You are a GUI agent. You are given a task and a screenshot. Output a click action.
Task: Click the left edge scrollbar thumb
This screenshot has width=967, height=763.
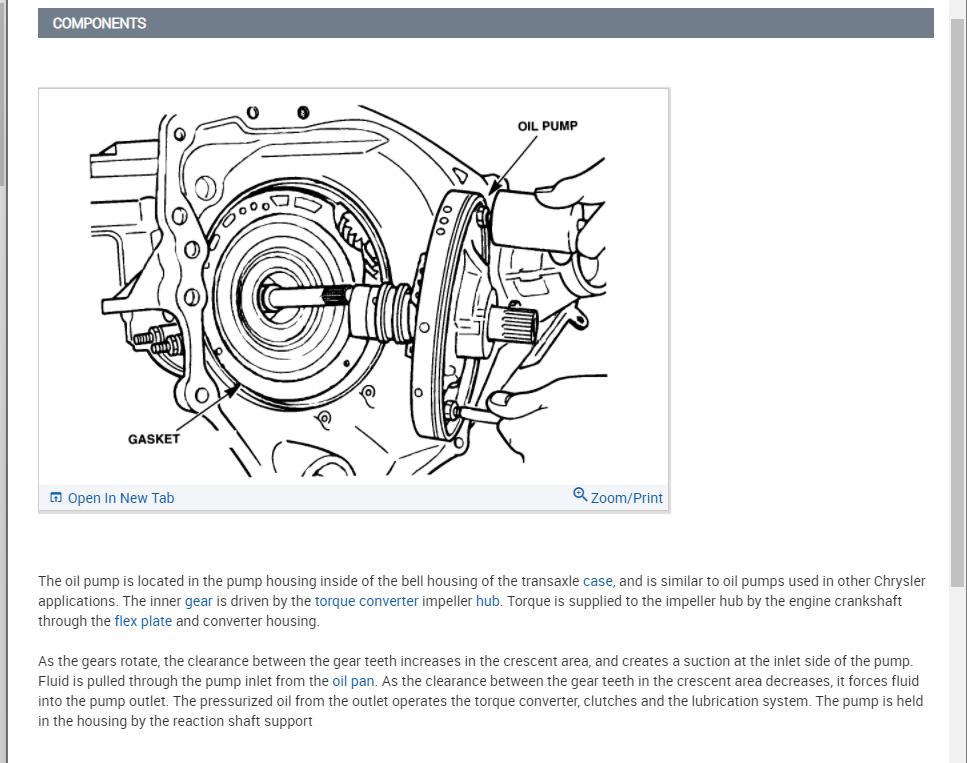pyautogui.click(x=3, y=95)
